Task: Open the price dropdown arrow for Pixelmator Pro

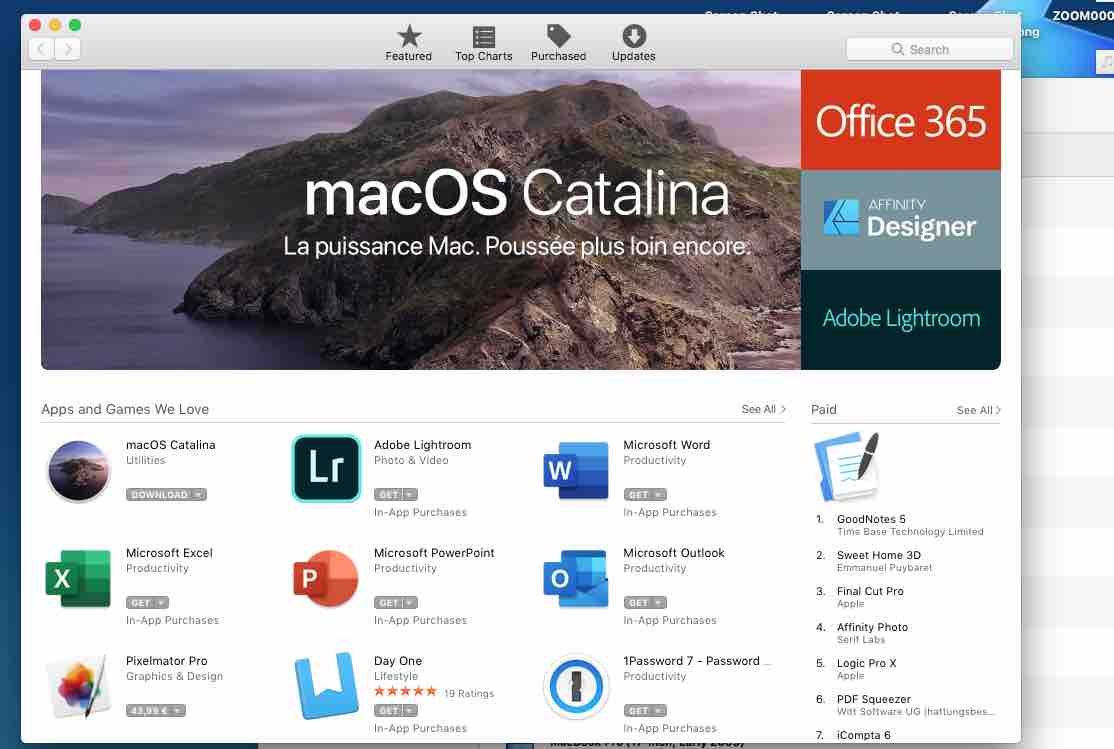Action: pos(178,711)
